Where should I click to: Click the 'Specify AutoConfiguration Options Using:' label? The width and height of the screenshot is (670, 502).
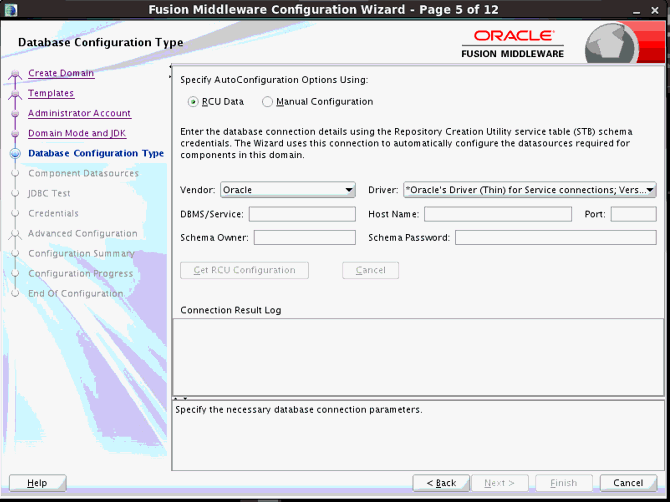tap(274, 80)
